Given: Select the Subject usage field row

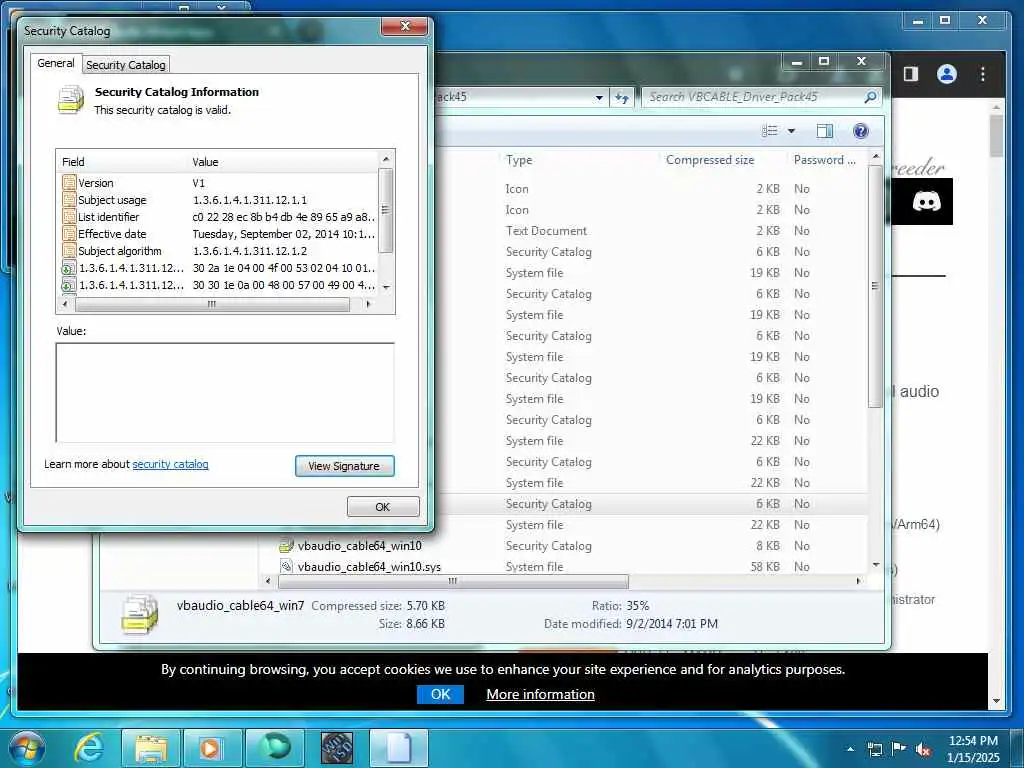Looking at the screenshot, I should [219, 200].
